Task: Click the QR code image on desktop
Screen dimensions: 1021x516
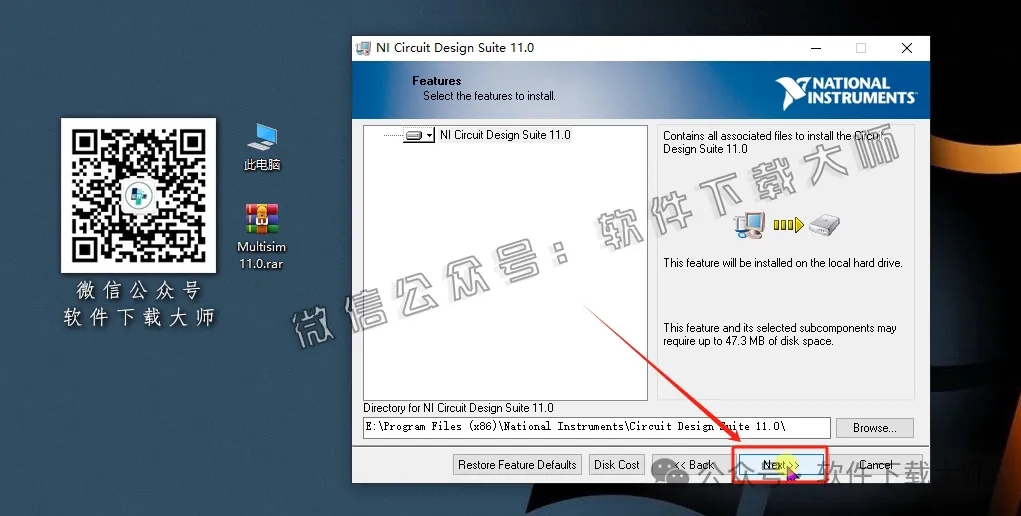Action: tap(139, 195)
